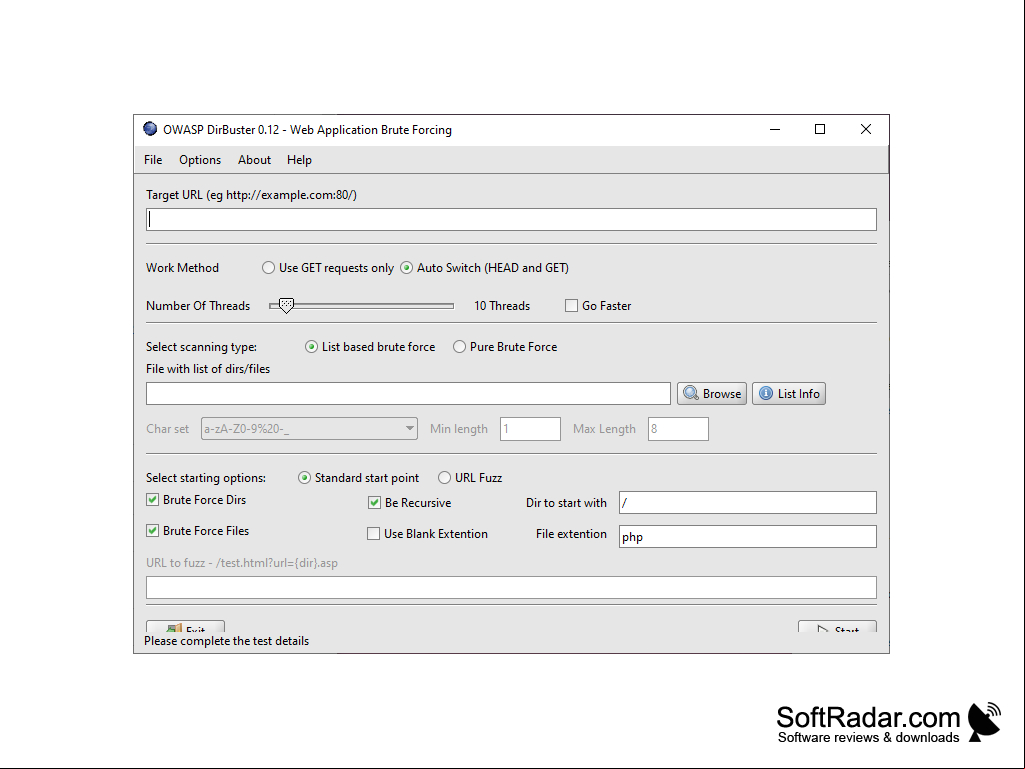Click the Min length field
This screenshot has height=769, width=1025.
point(530,429)
